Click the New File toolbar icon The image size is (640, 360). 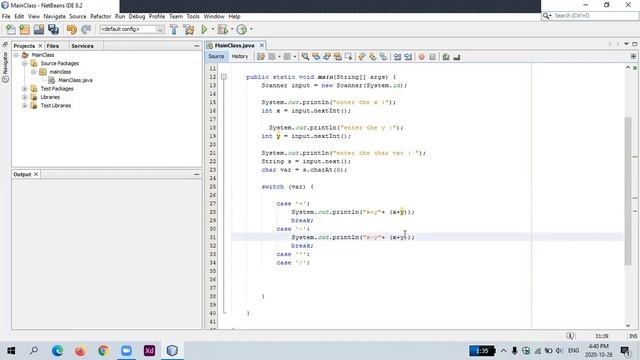tap(11, 29)
